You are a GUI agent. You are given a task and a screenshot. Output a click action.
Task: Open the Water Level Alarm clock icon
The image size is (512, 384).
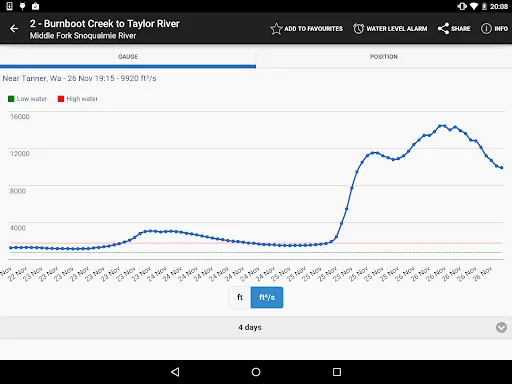[358, 29]
